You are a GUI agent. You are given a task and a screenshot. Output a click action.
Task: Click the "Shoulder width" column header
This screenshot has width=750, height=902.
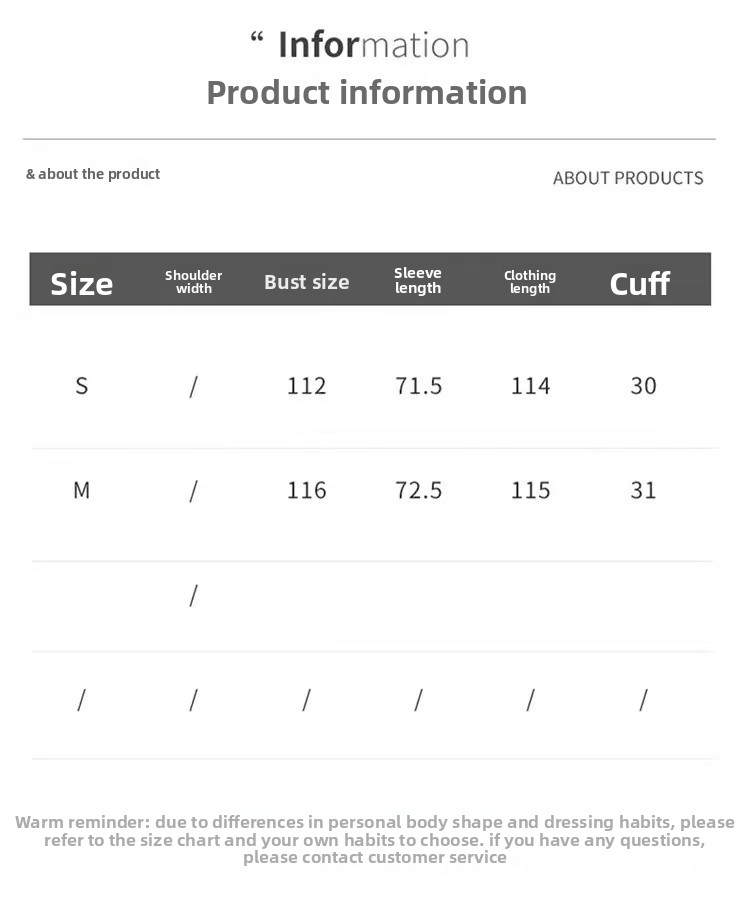[x=194, y=282]
